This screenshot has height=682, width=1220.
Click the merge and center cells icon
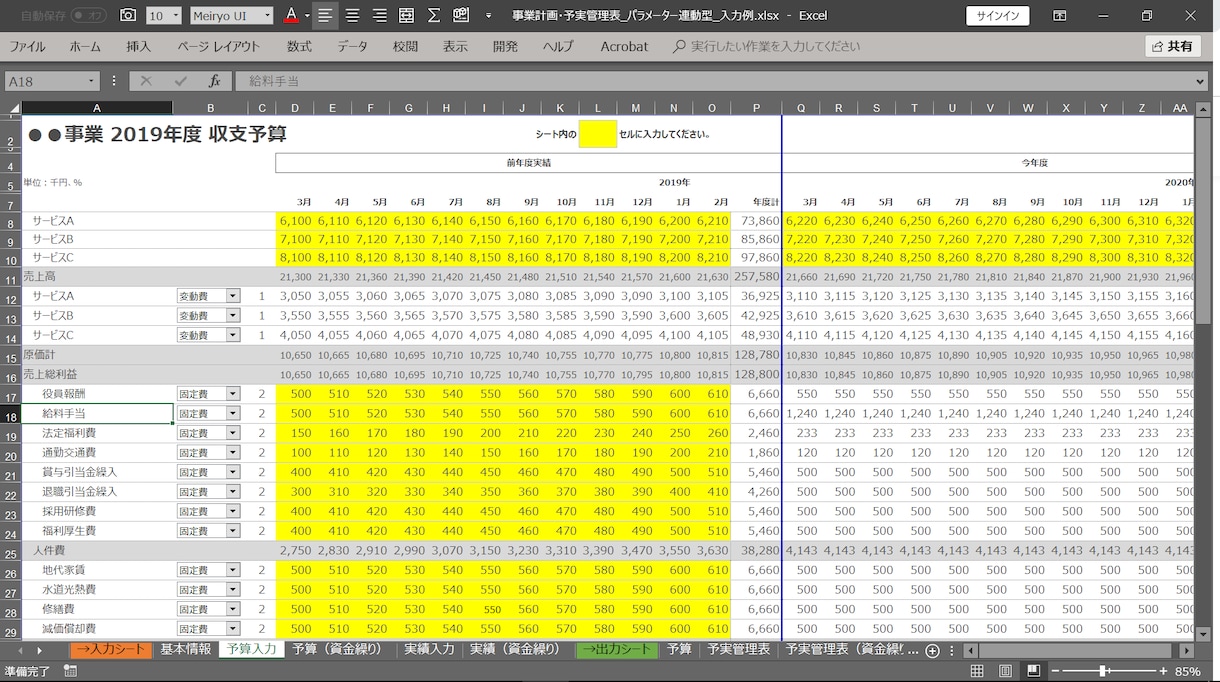point(407,15)
